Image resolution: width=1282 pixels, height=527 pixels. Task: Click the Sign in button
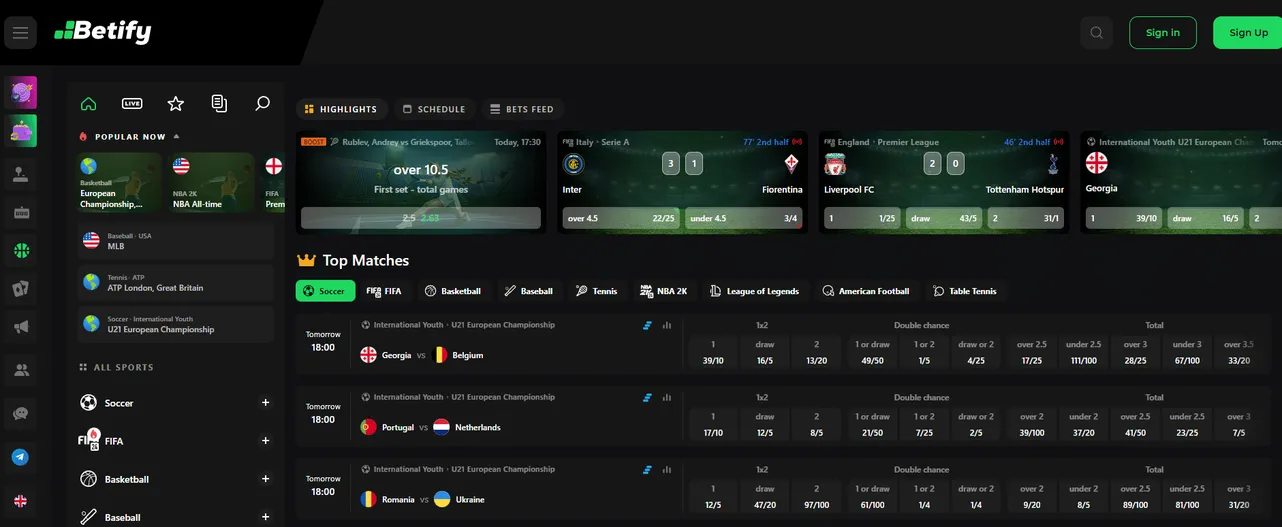pos(1162,33)
